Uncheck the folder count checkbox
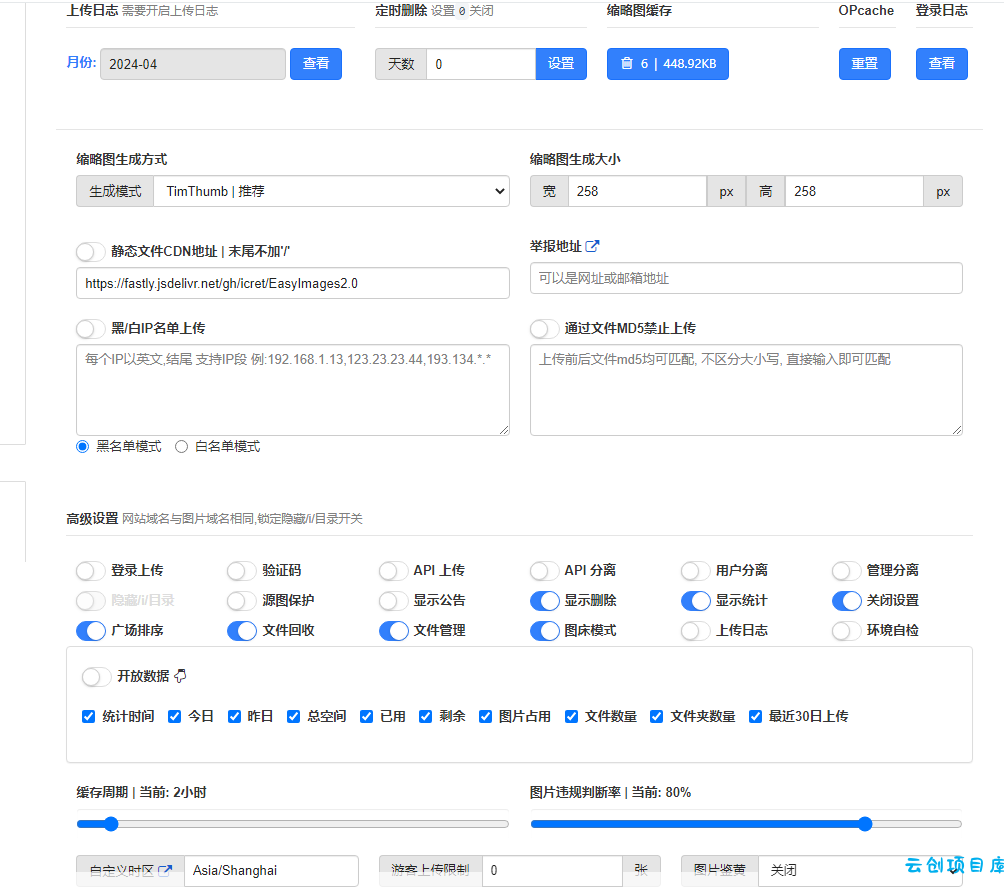This screenshot has height=890, width=1004. pyautogui.click(x=656, y=716)
